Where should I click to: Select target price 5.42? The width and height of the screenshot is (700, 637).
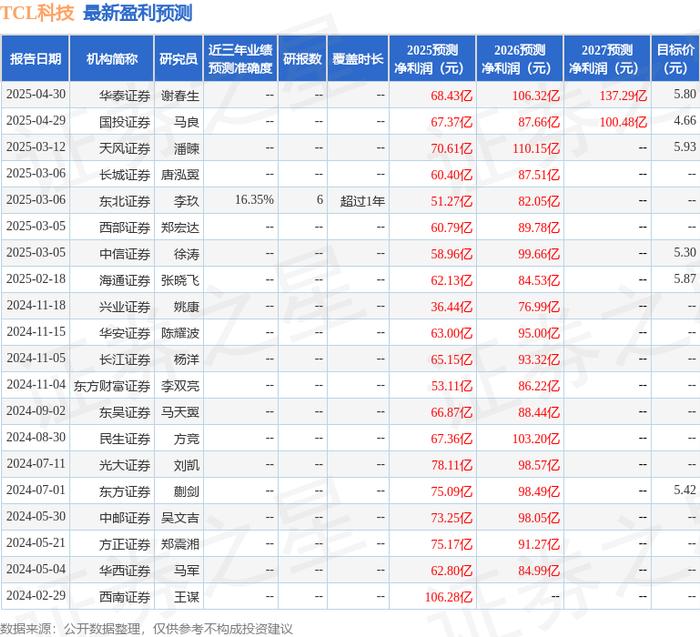[x=685, y=490]
